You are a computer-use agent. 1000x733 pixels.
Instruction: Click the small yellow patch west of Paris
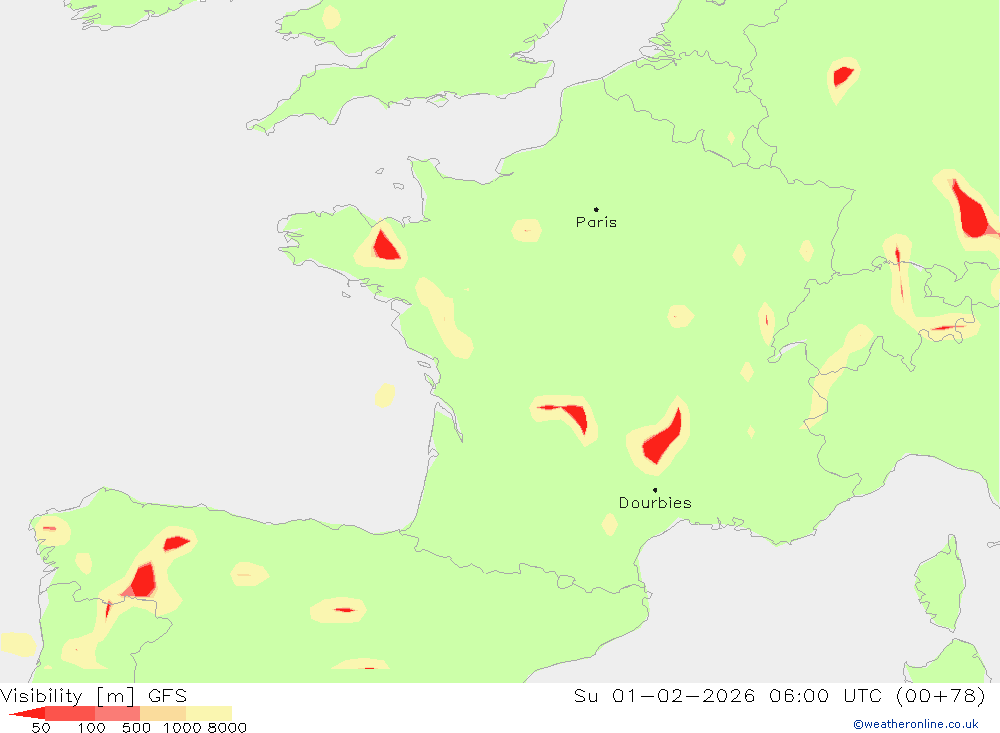point(527,230)
